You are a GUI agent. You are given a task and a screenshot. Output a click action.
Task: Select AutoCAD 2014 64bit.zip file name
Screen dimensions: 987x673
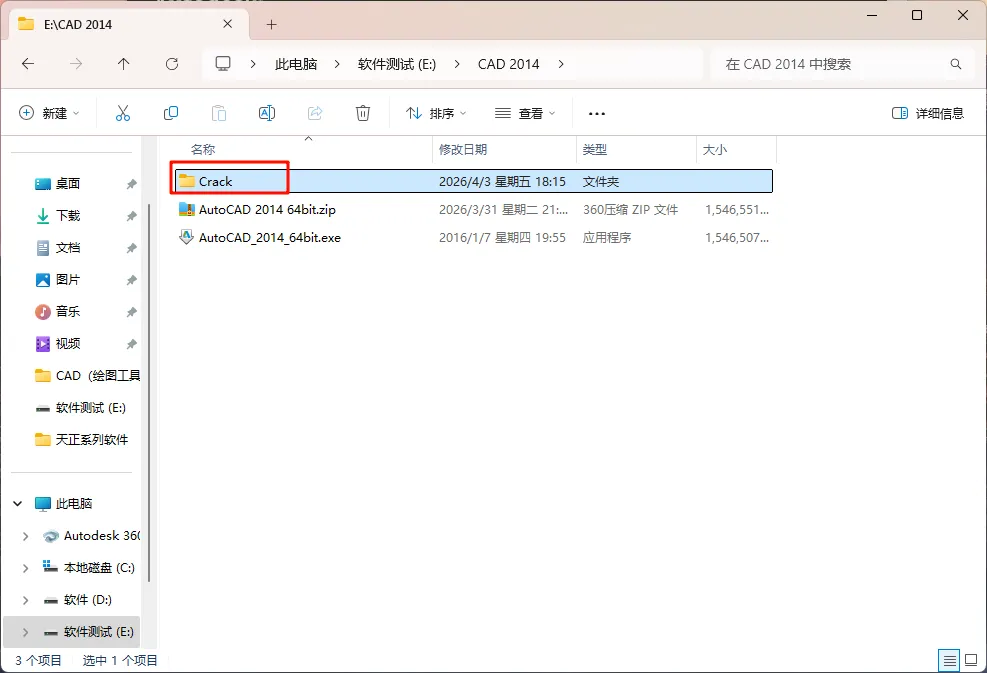click(x=267, y=210)
